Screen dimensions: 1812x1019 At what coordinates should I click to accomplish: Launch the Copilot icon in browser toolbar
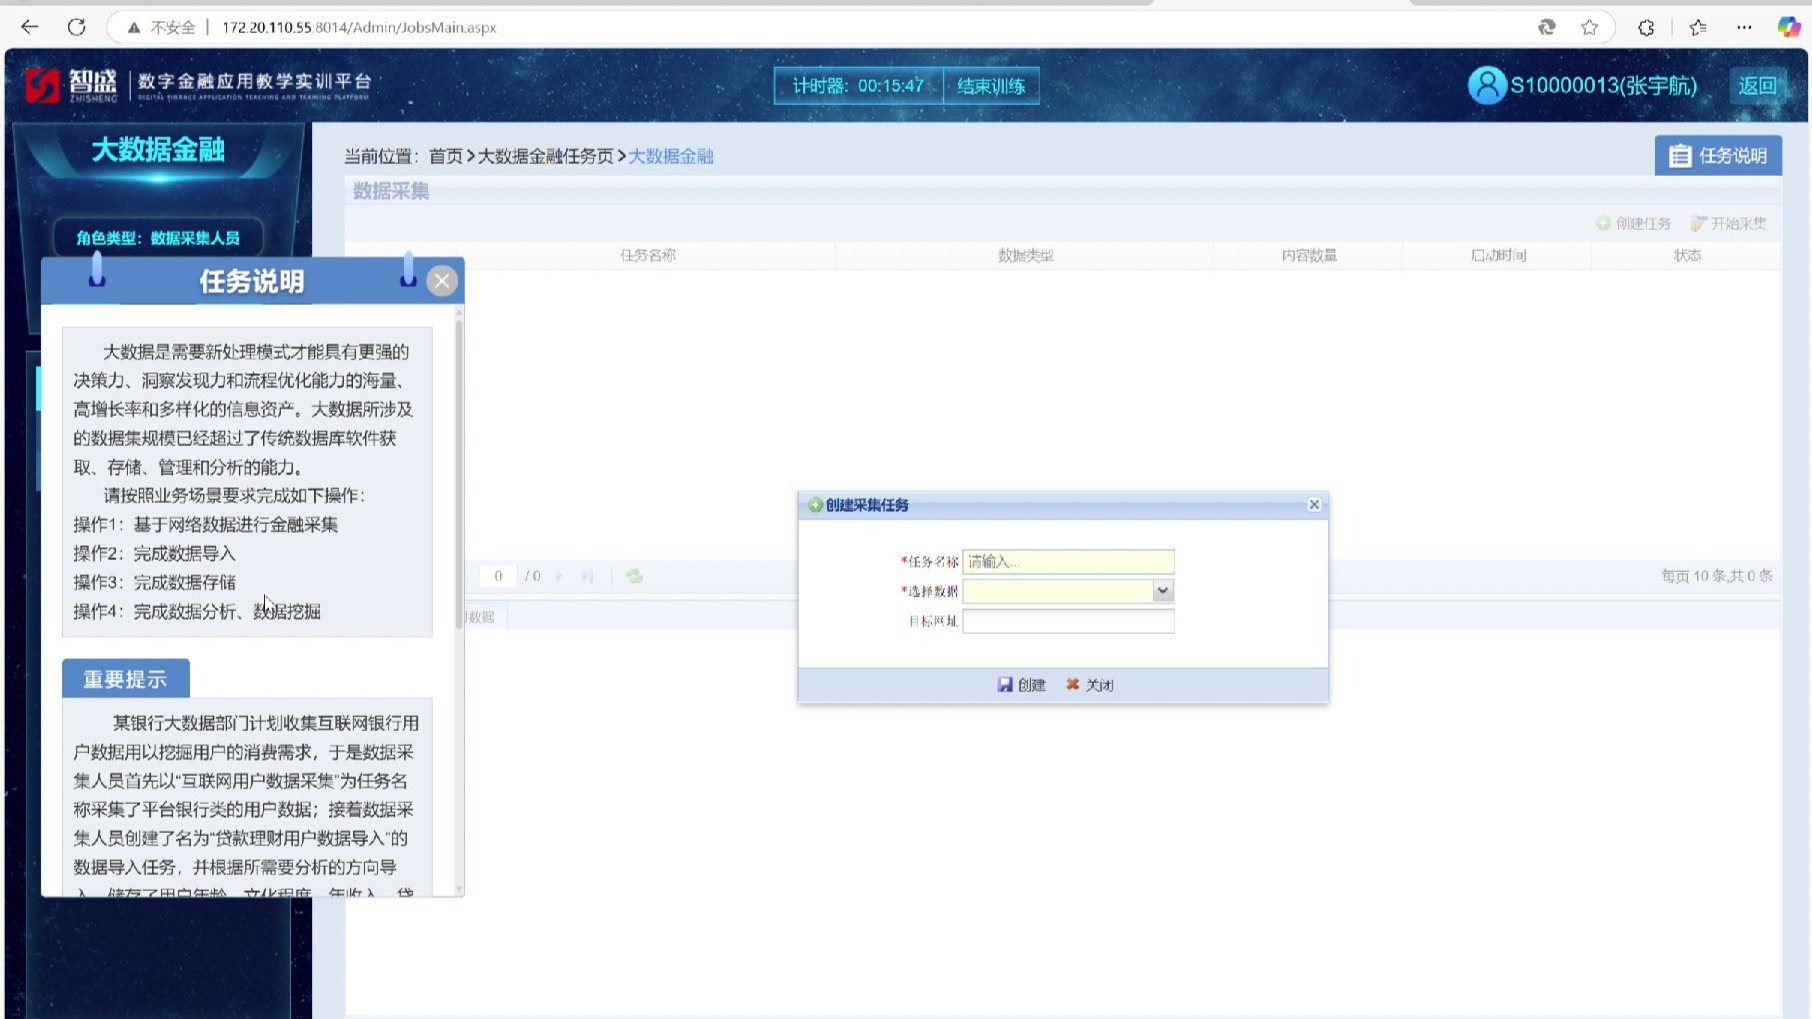tap(1789, 27)
